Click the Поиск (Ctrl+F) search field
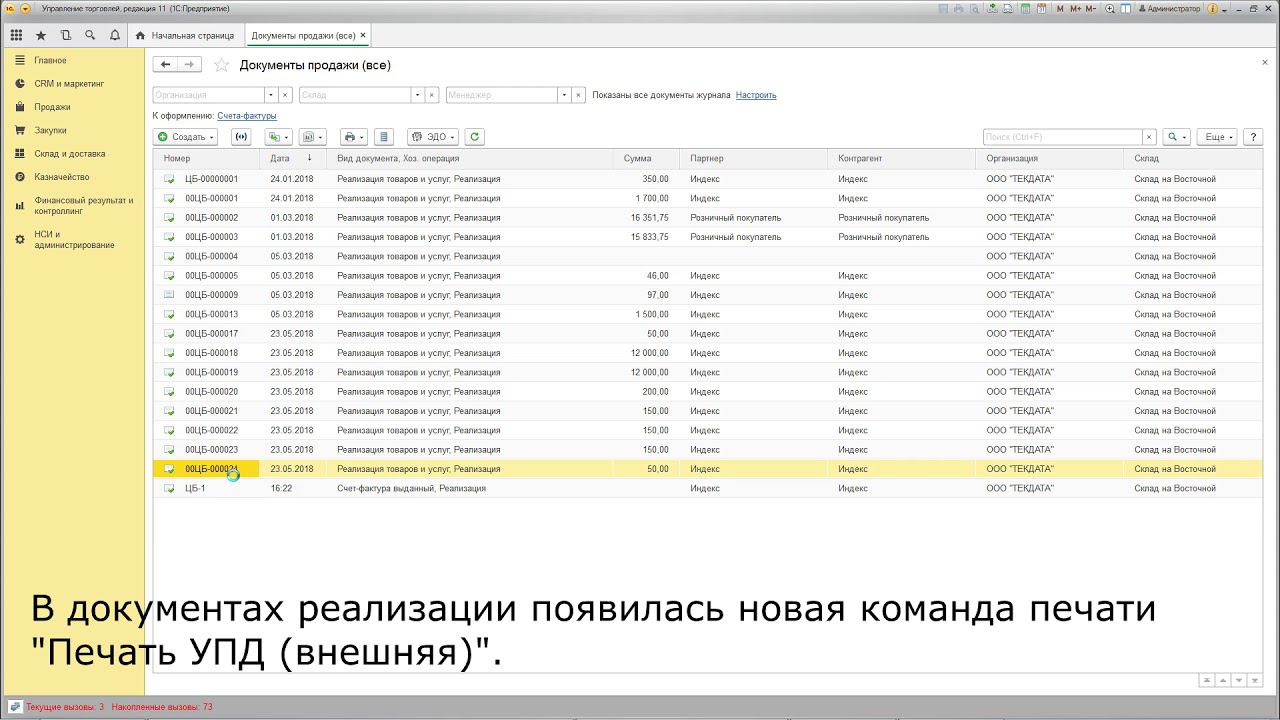Viewport: 1280px width, 720px height. point(1062,137)
